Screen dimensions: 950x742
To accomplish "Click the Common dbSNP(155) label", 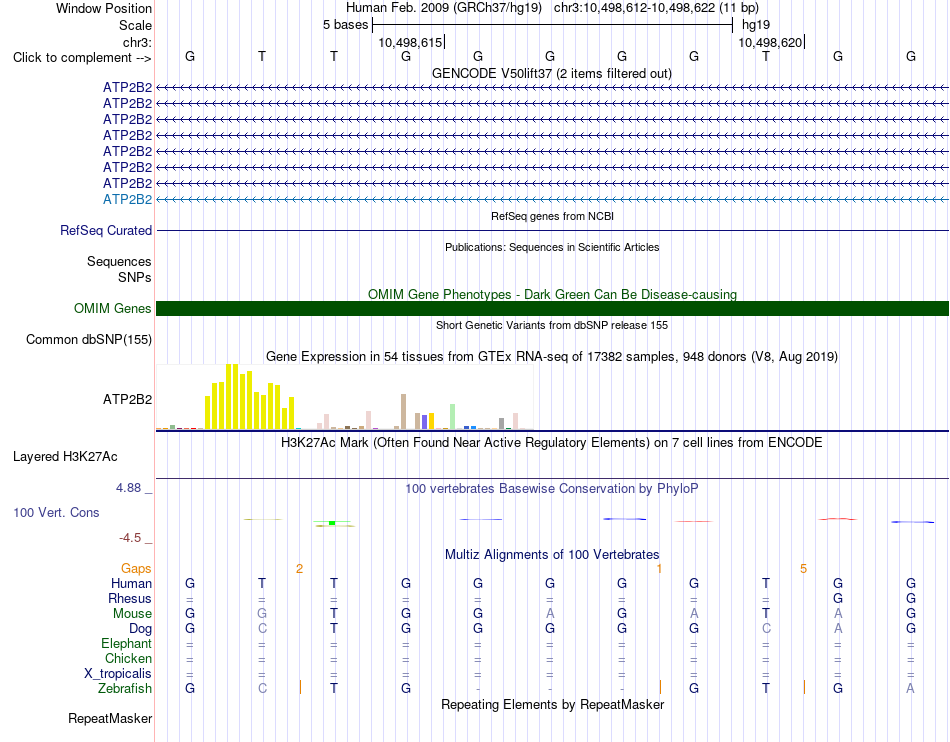I will click(89, 339).
